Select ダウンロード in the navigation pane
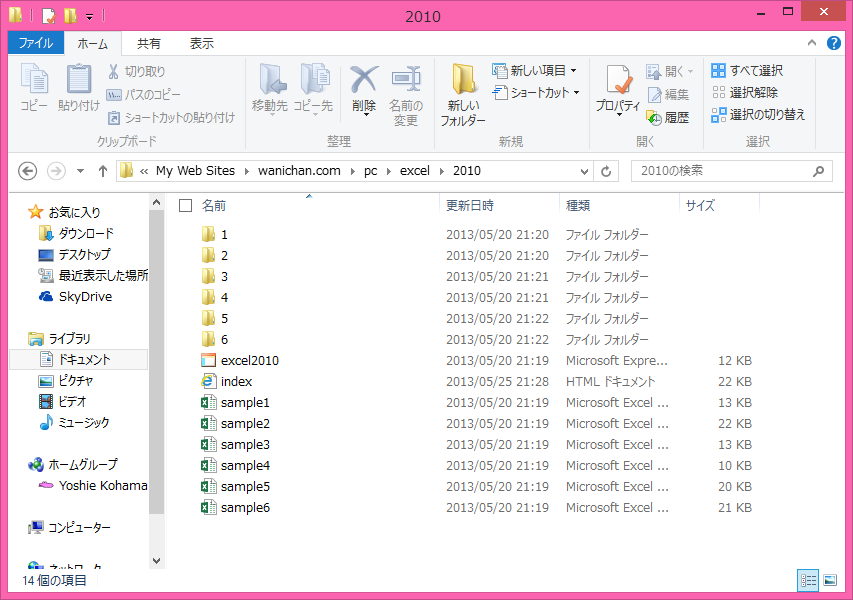 pos(76,233)
